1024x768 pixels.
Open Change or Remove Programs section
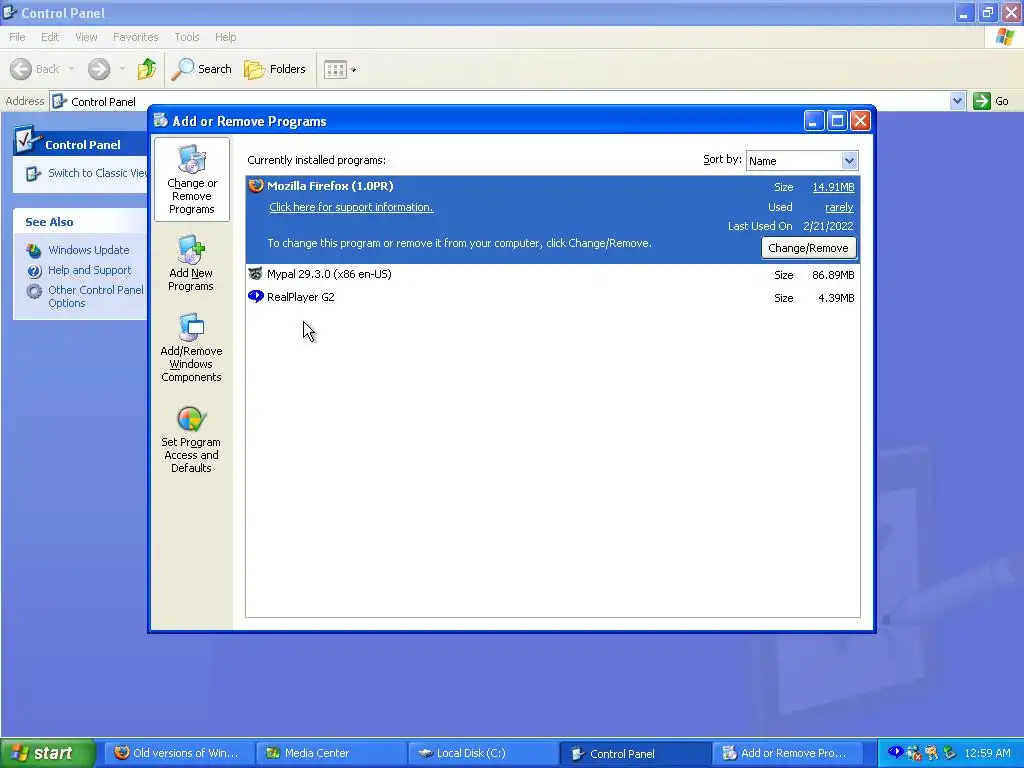191,180
